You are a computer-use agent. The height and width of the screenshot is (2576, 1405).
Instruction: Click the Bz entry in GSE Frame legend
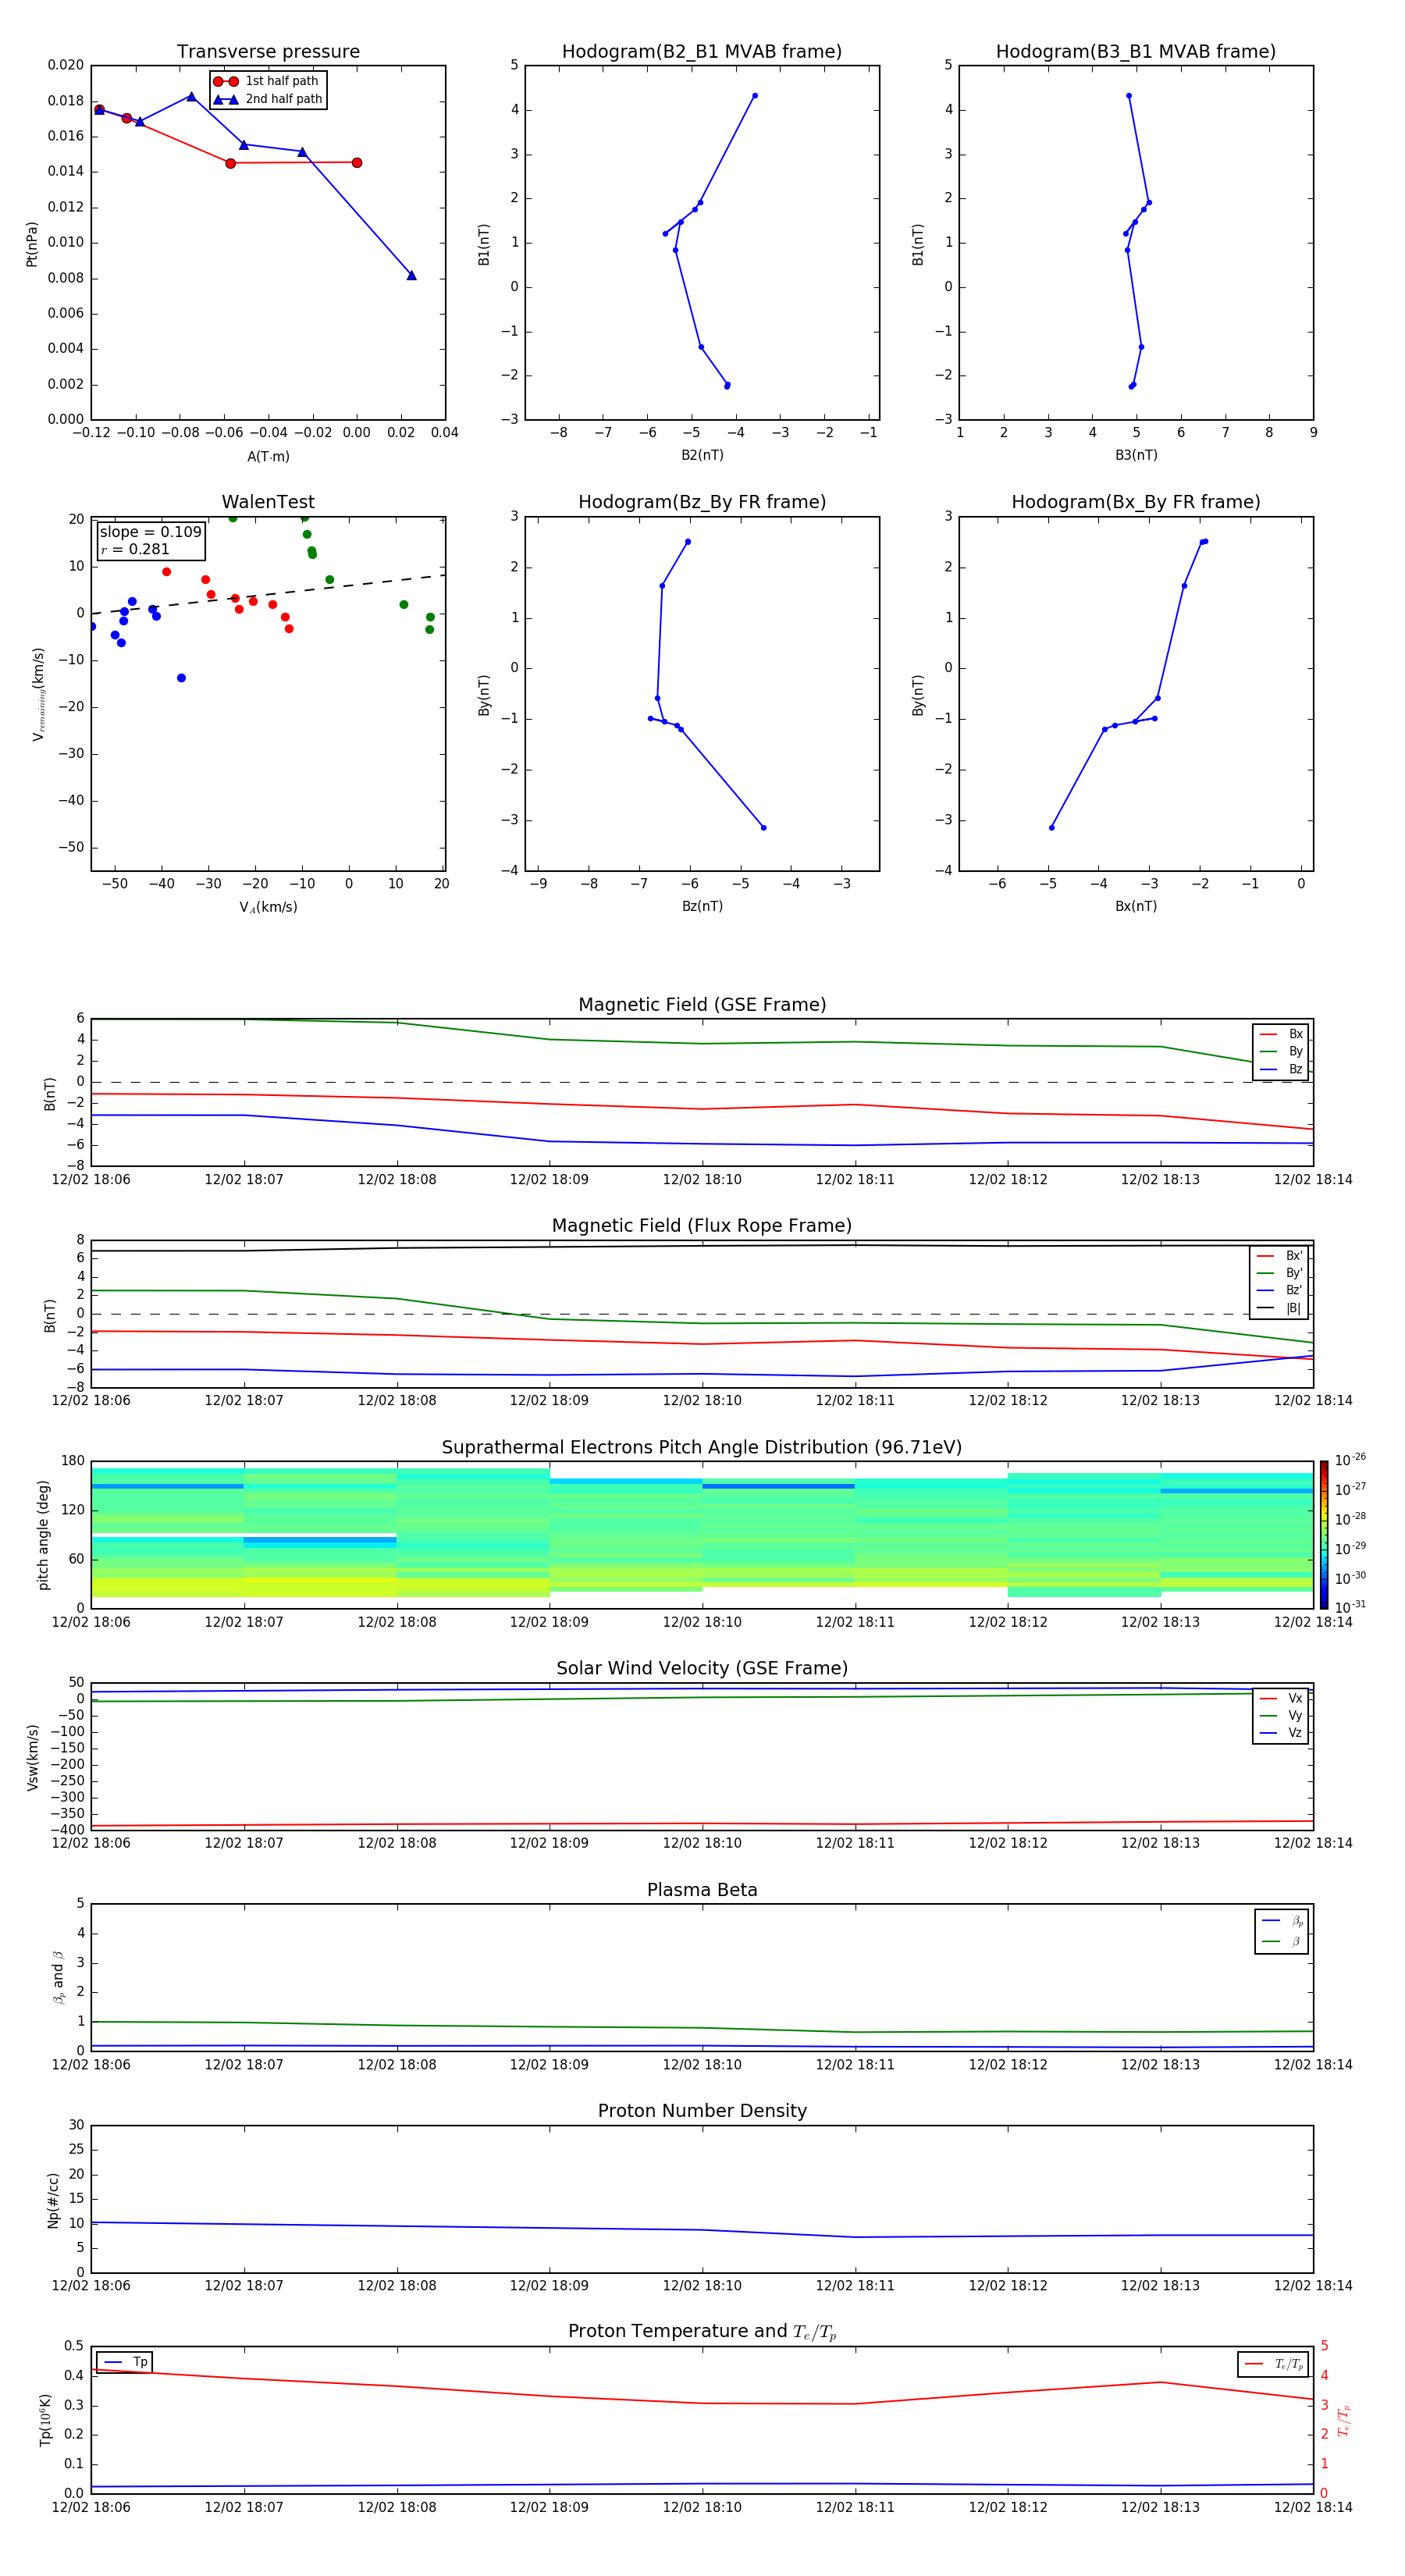(x=1281, y=1070)
